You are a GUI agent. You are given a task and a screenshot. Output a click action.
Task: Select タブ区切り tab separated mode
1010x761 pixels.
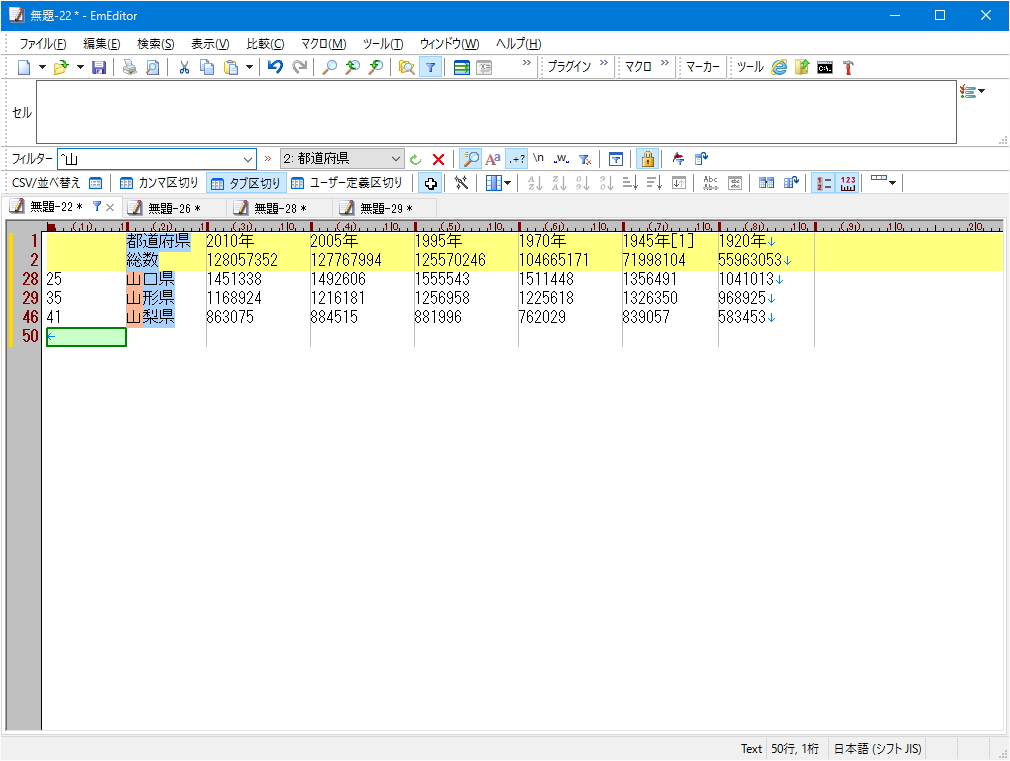click(x=246, y=183)
